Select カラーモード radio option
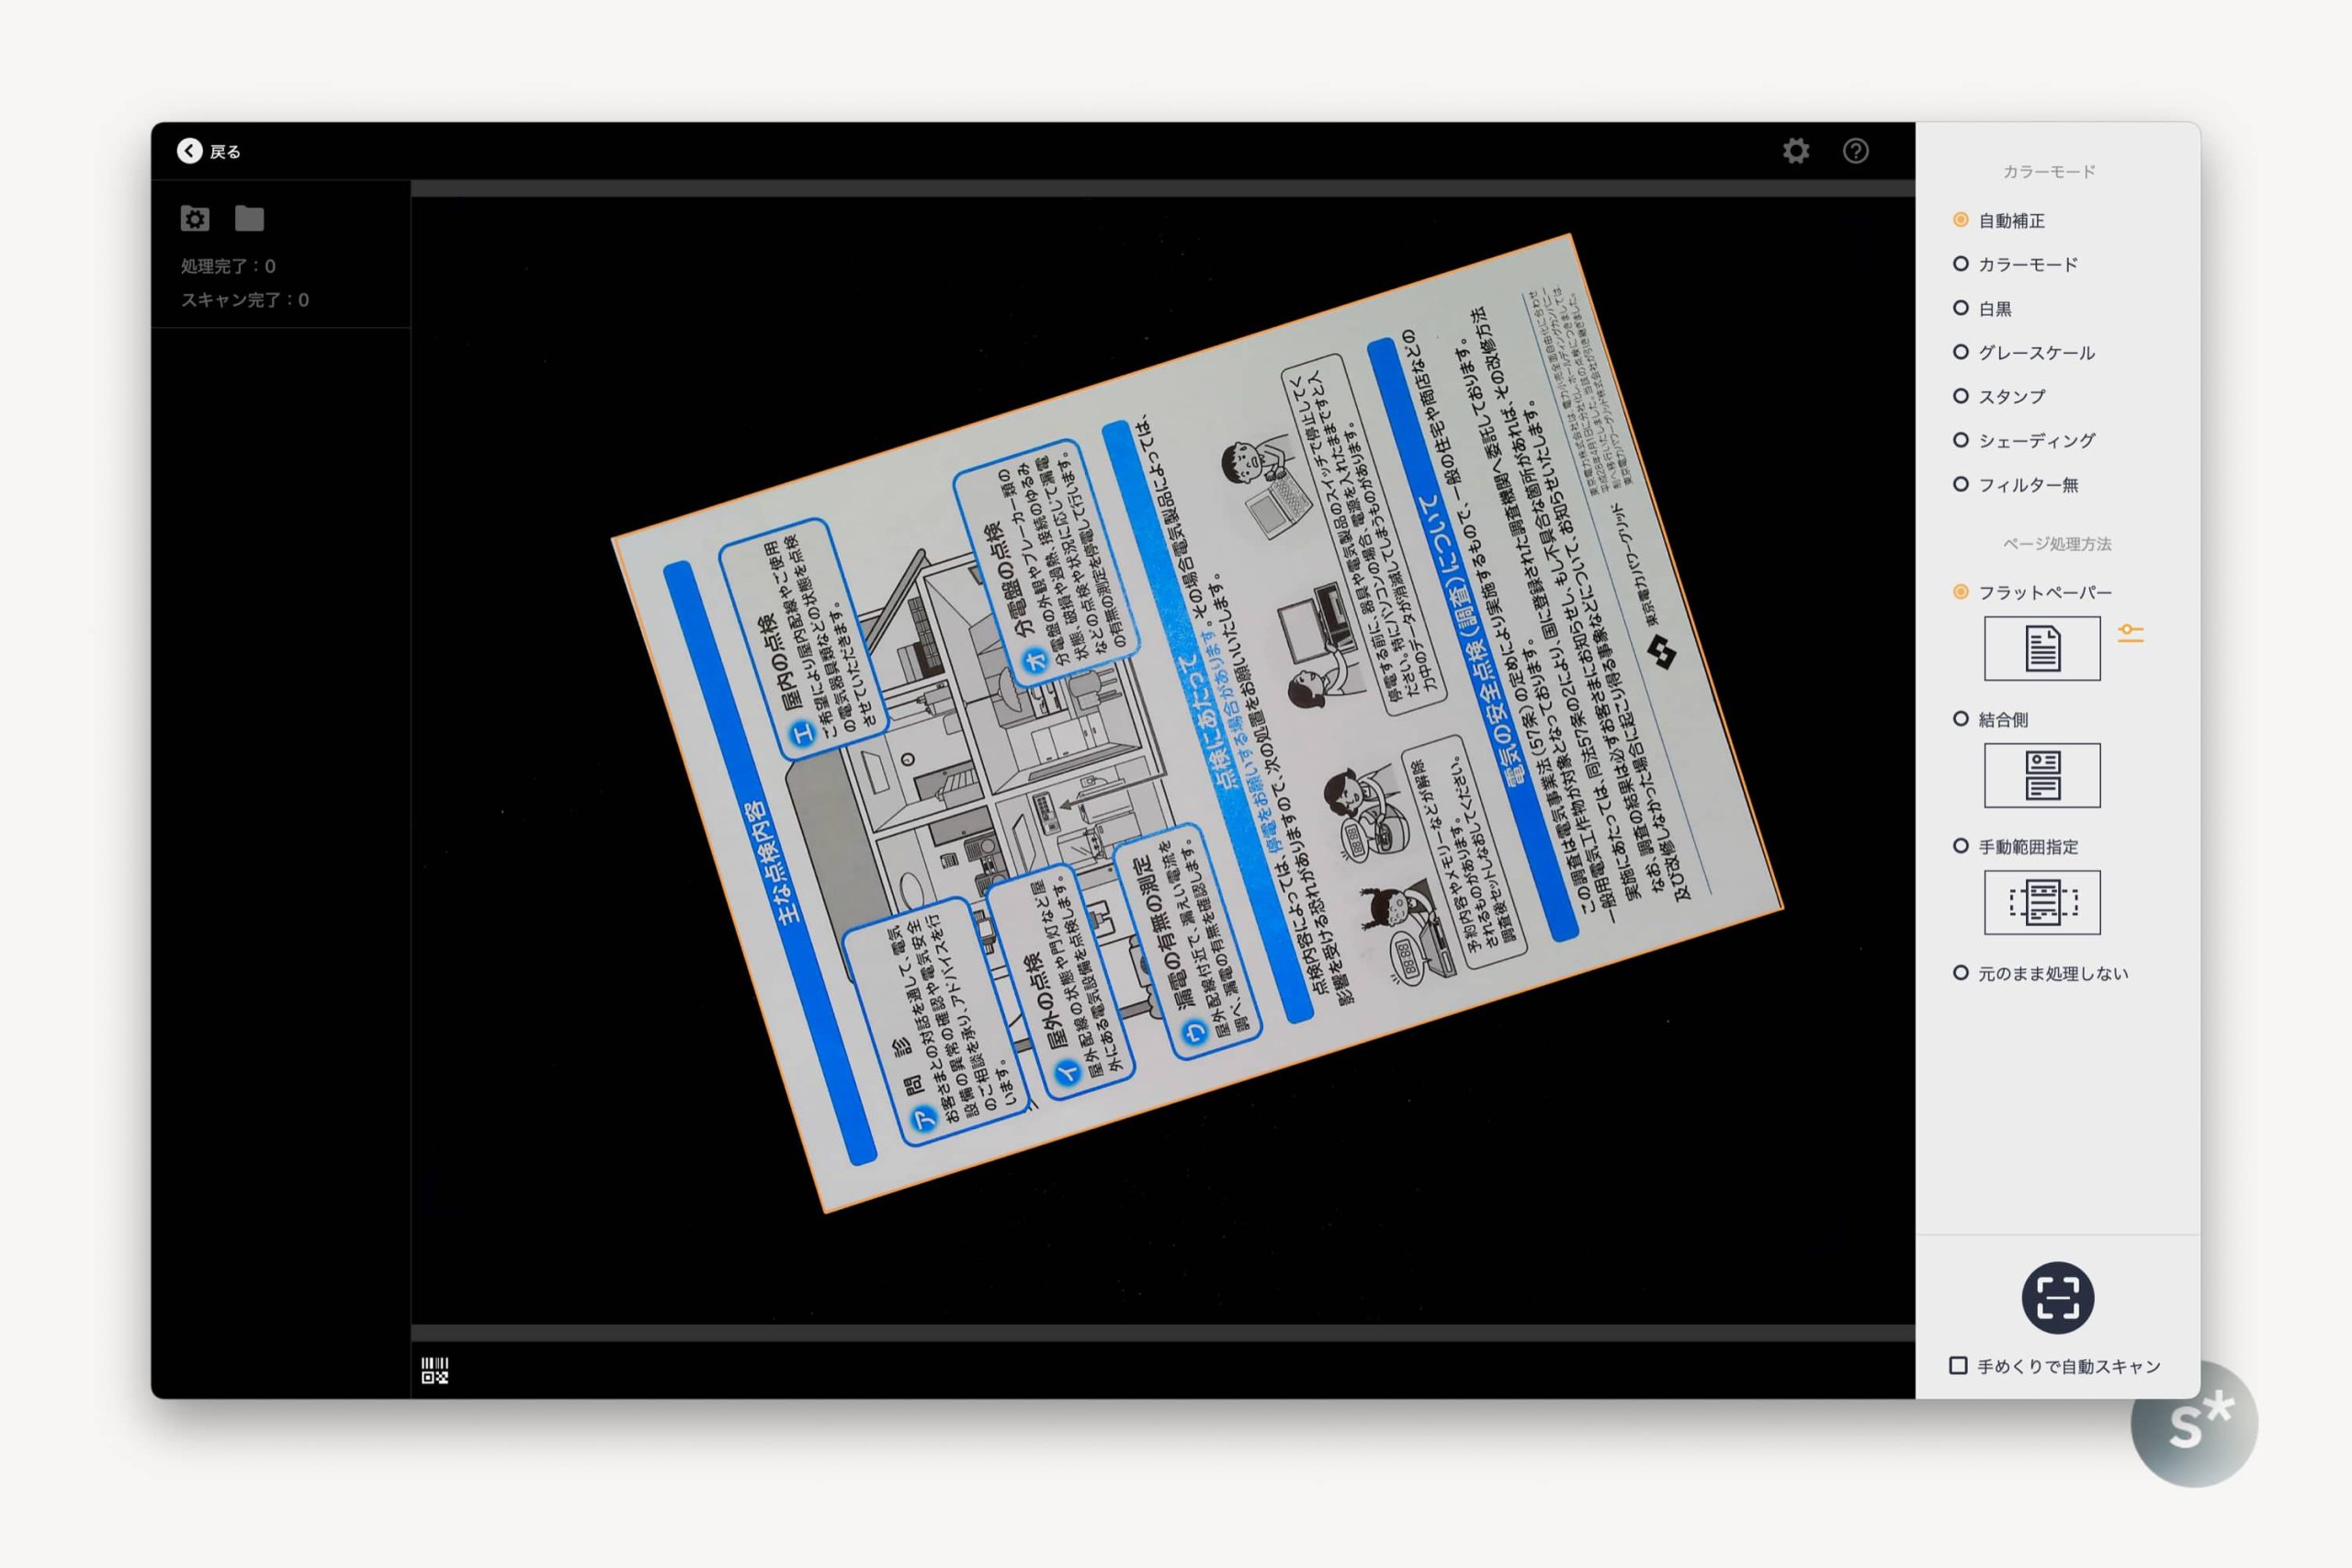 click(1960, 264)
